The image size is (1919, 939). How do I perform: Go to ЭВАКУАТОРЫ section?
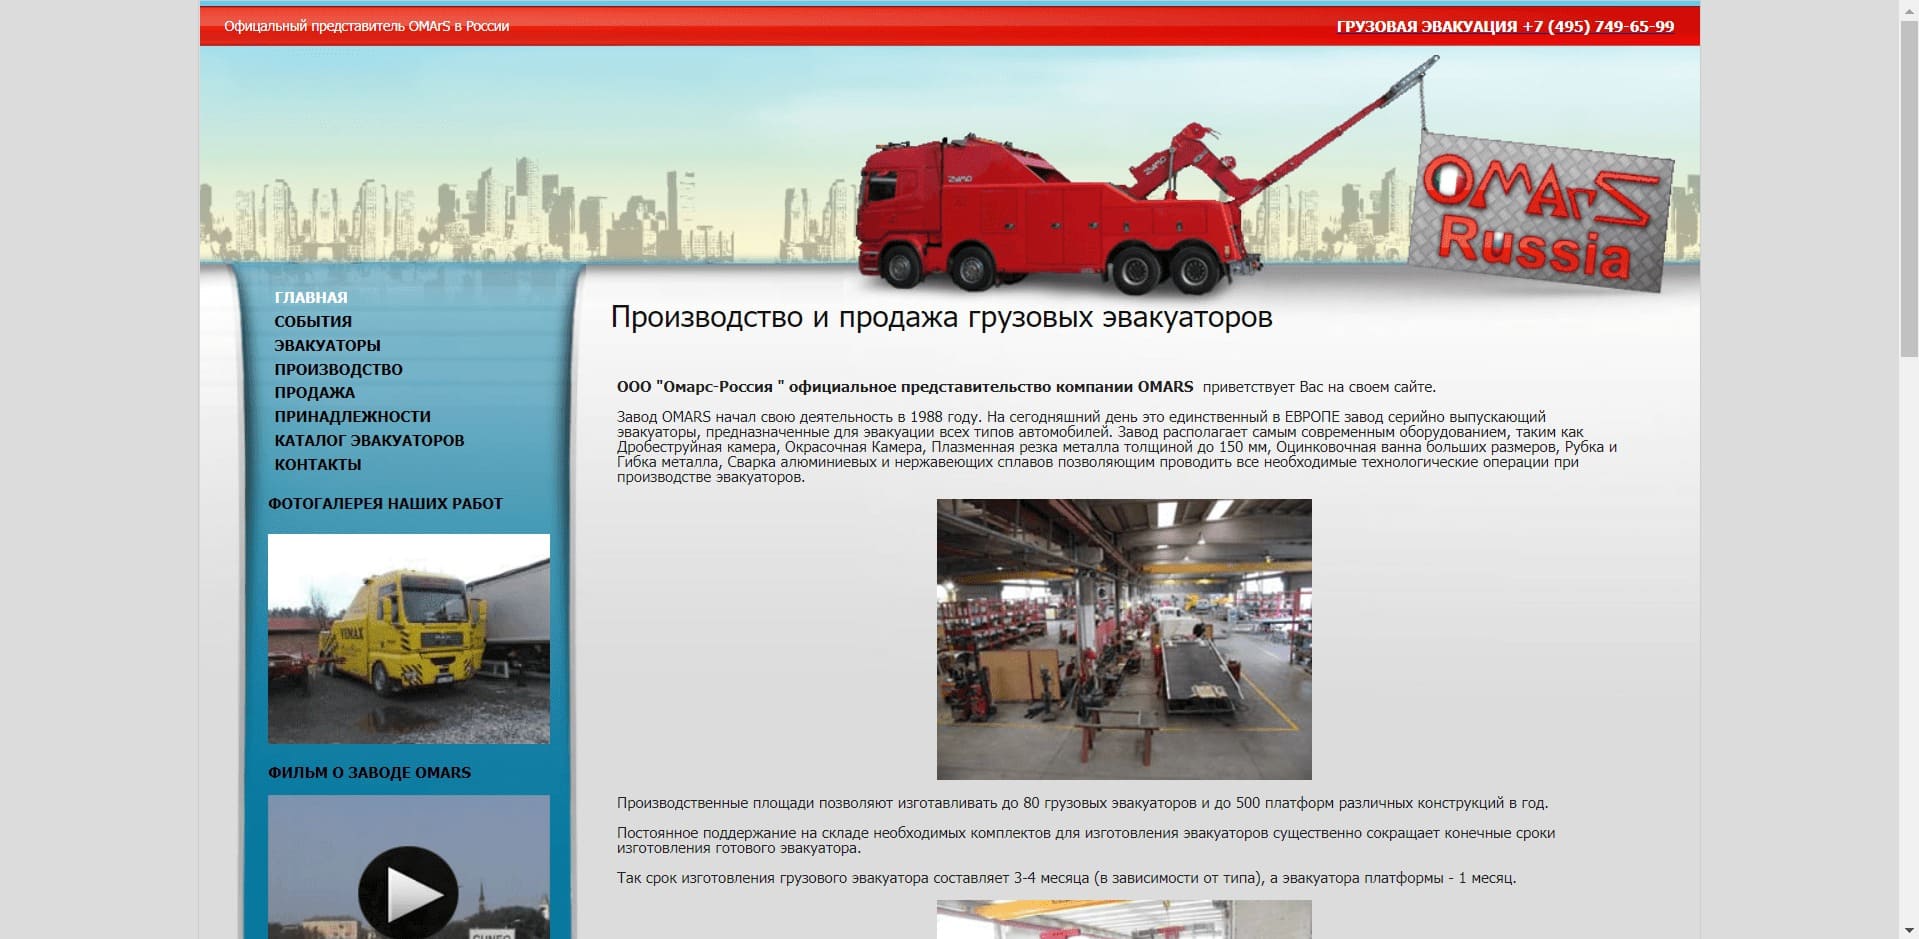tap(327, 346)
